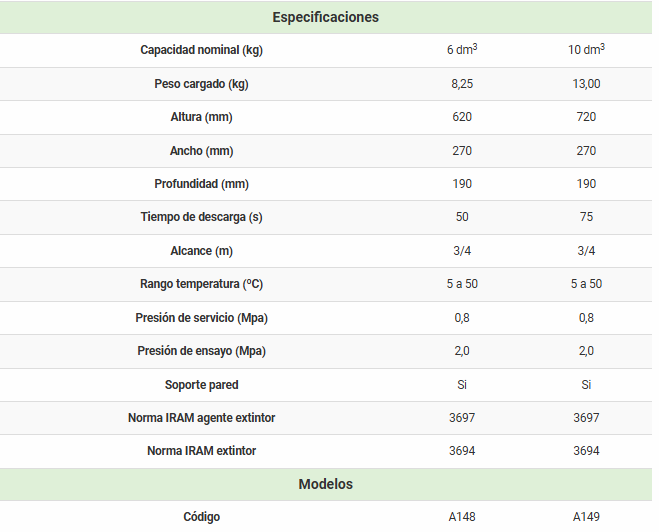Select the Ancho (mm) row label
This screenshot has width=659, height=532.
[201, 151]
